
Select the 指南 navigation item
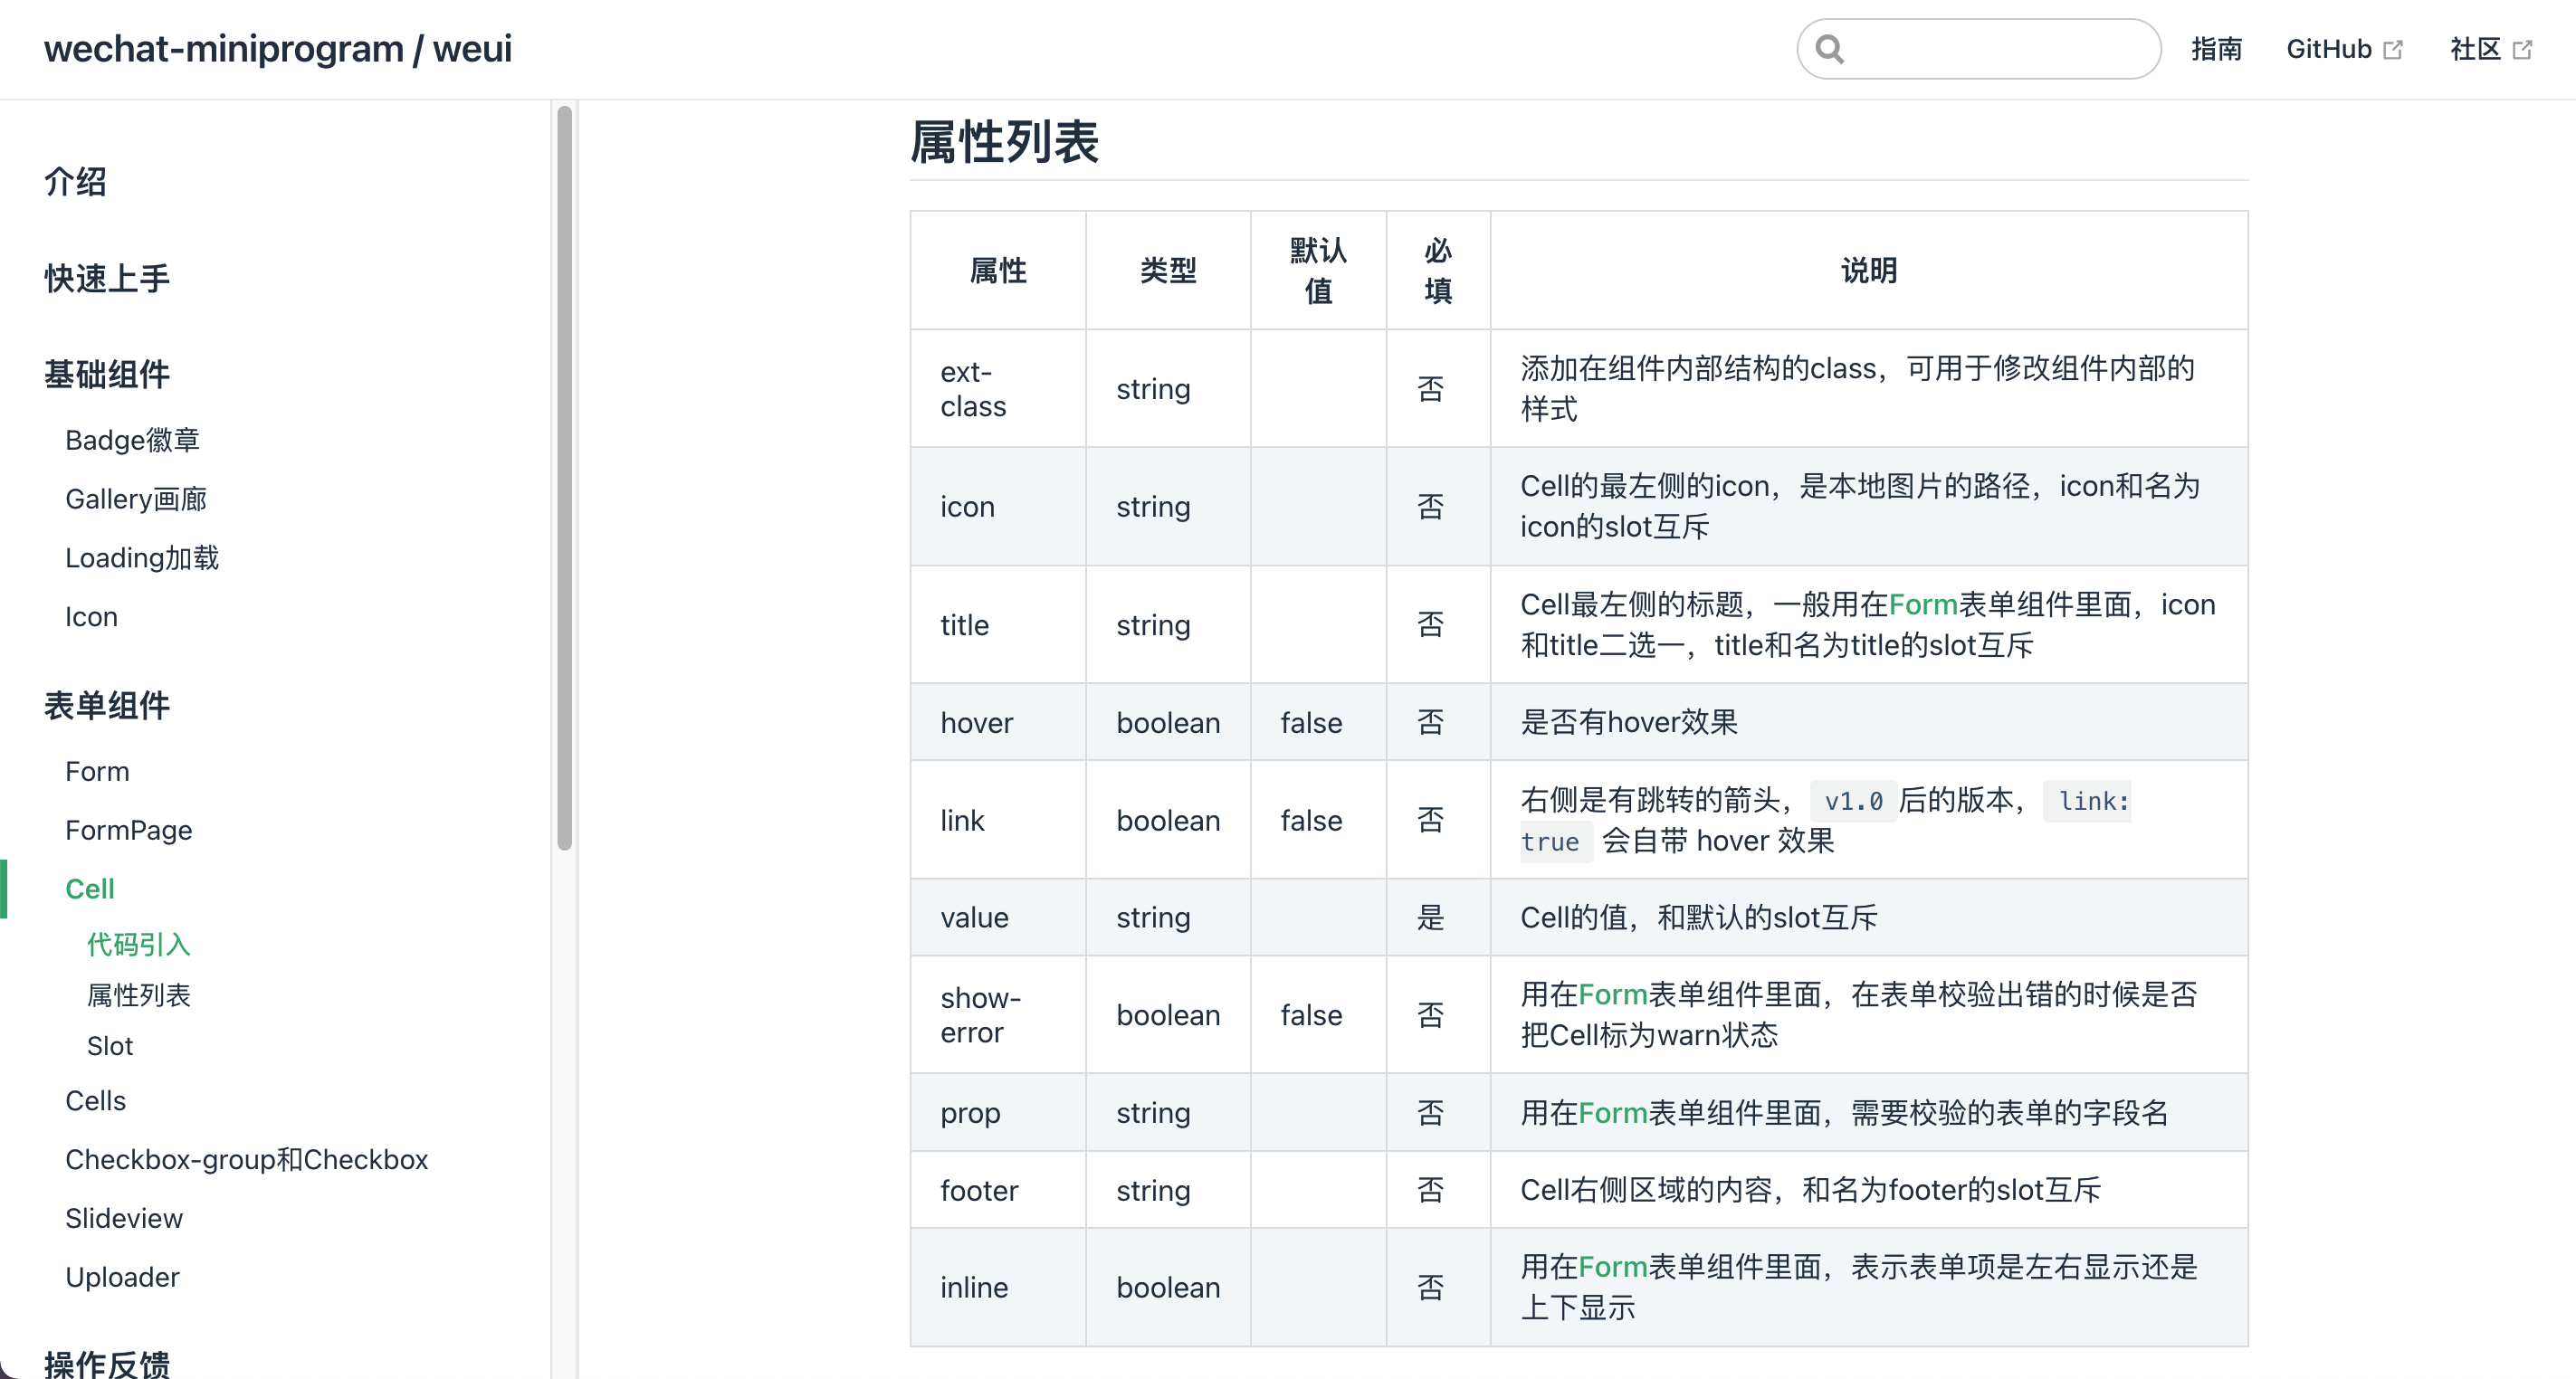[x=2217, y=48]
